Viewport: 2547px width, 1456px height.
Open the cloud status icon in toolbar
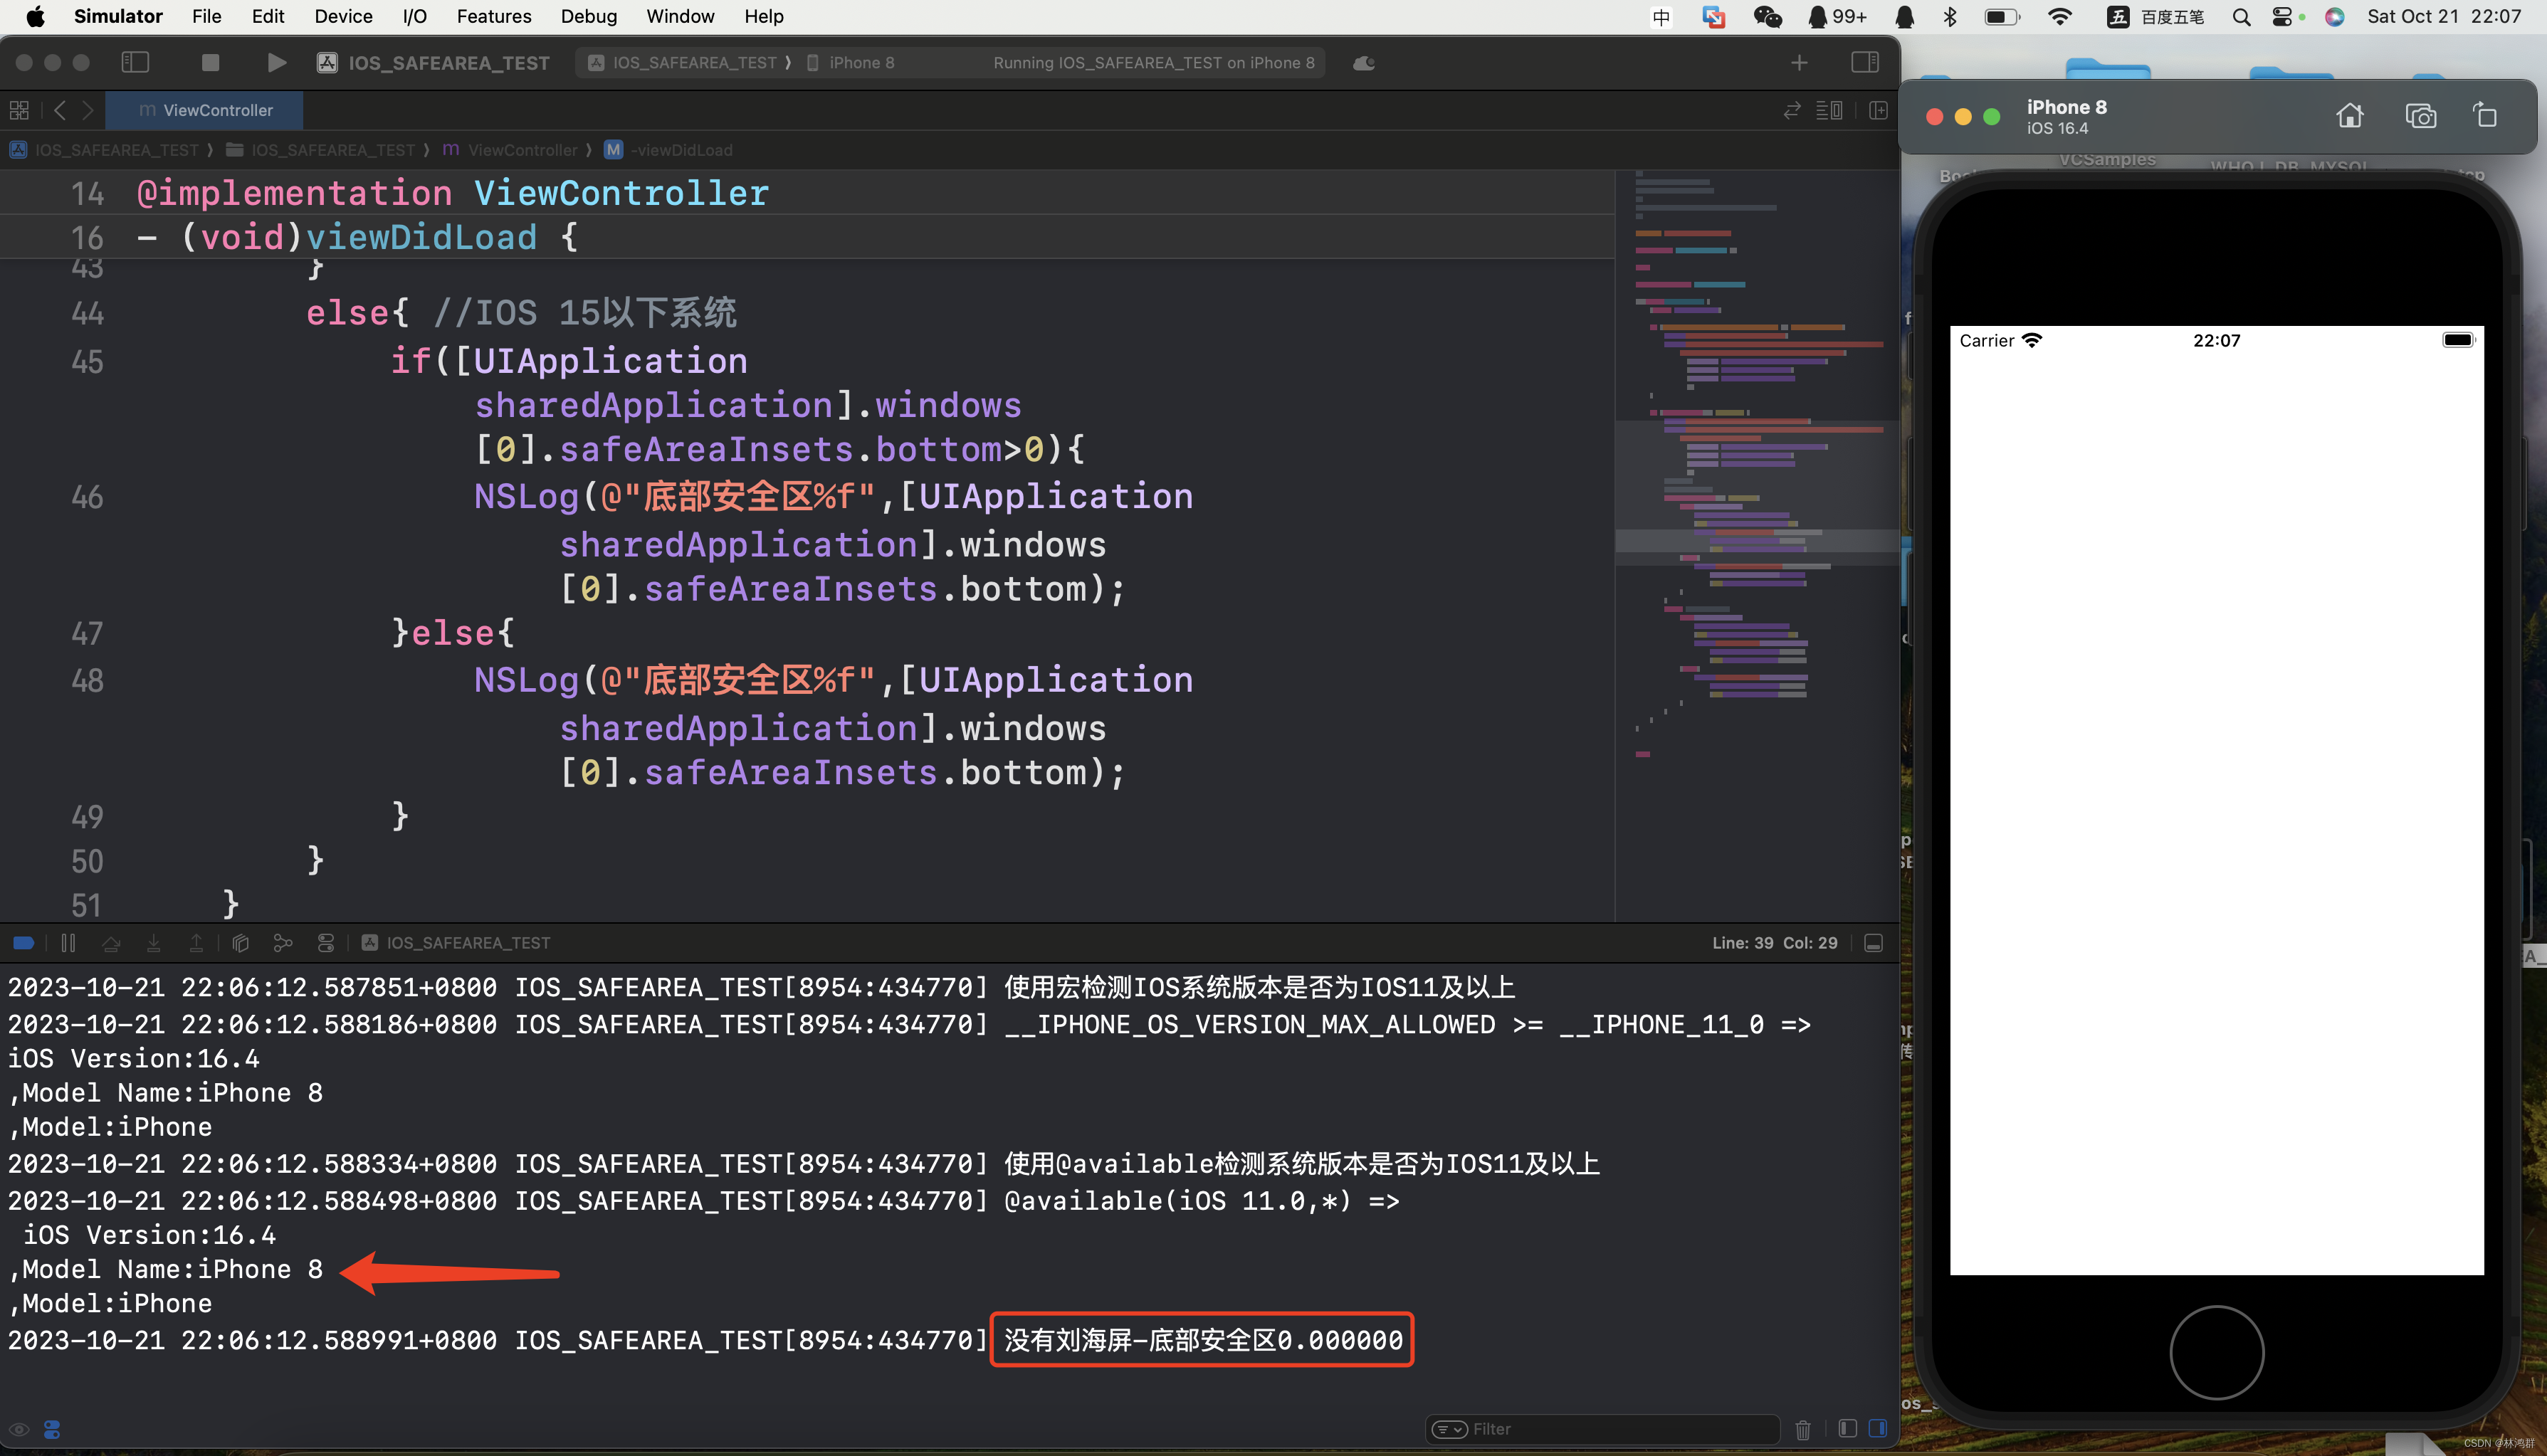[1363, 62]
